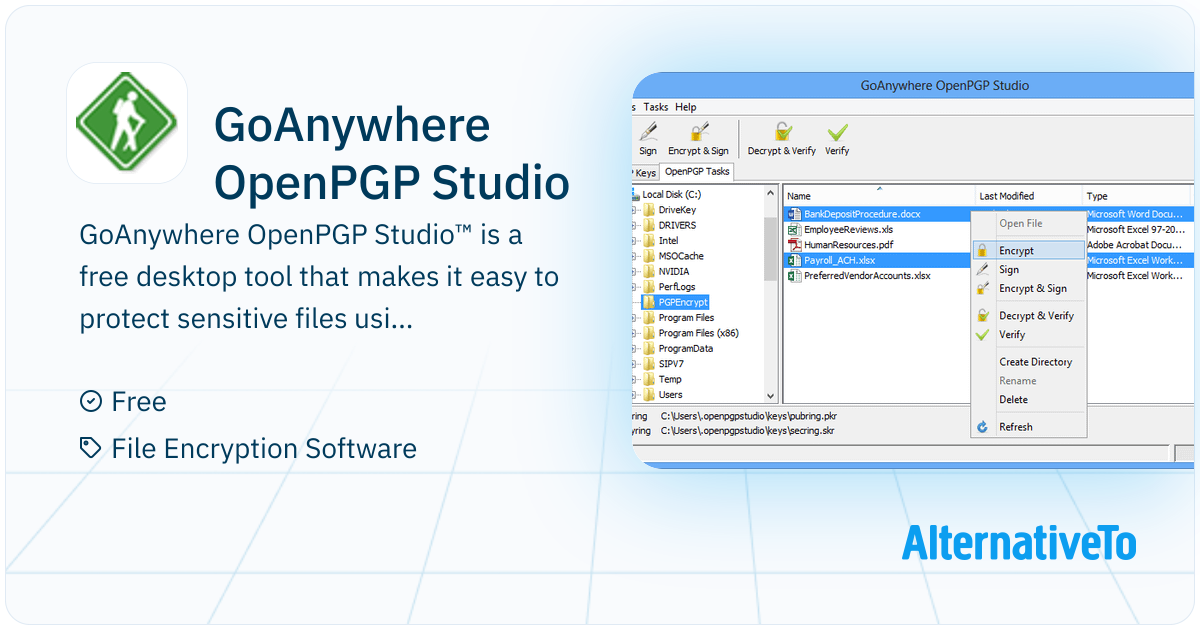Click the padlock icon next to Encrypt

coord(982,251)
